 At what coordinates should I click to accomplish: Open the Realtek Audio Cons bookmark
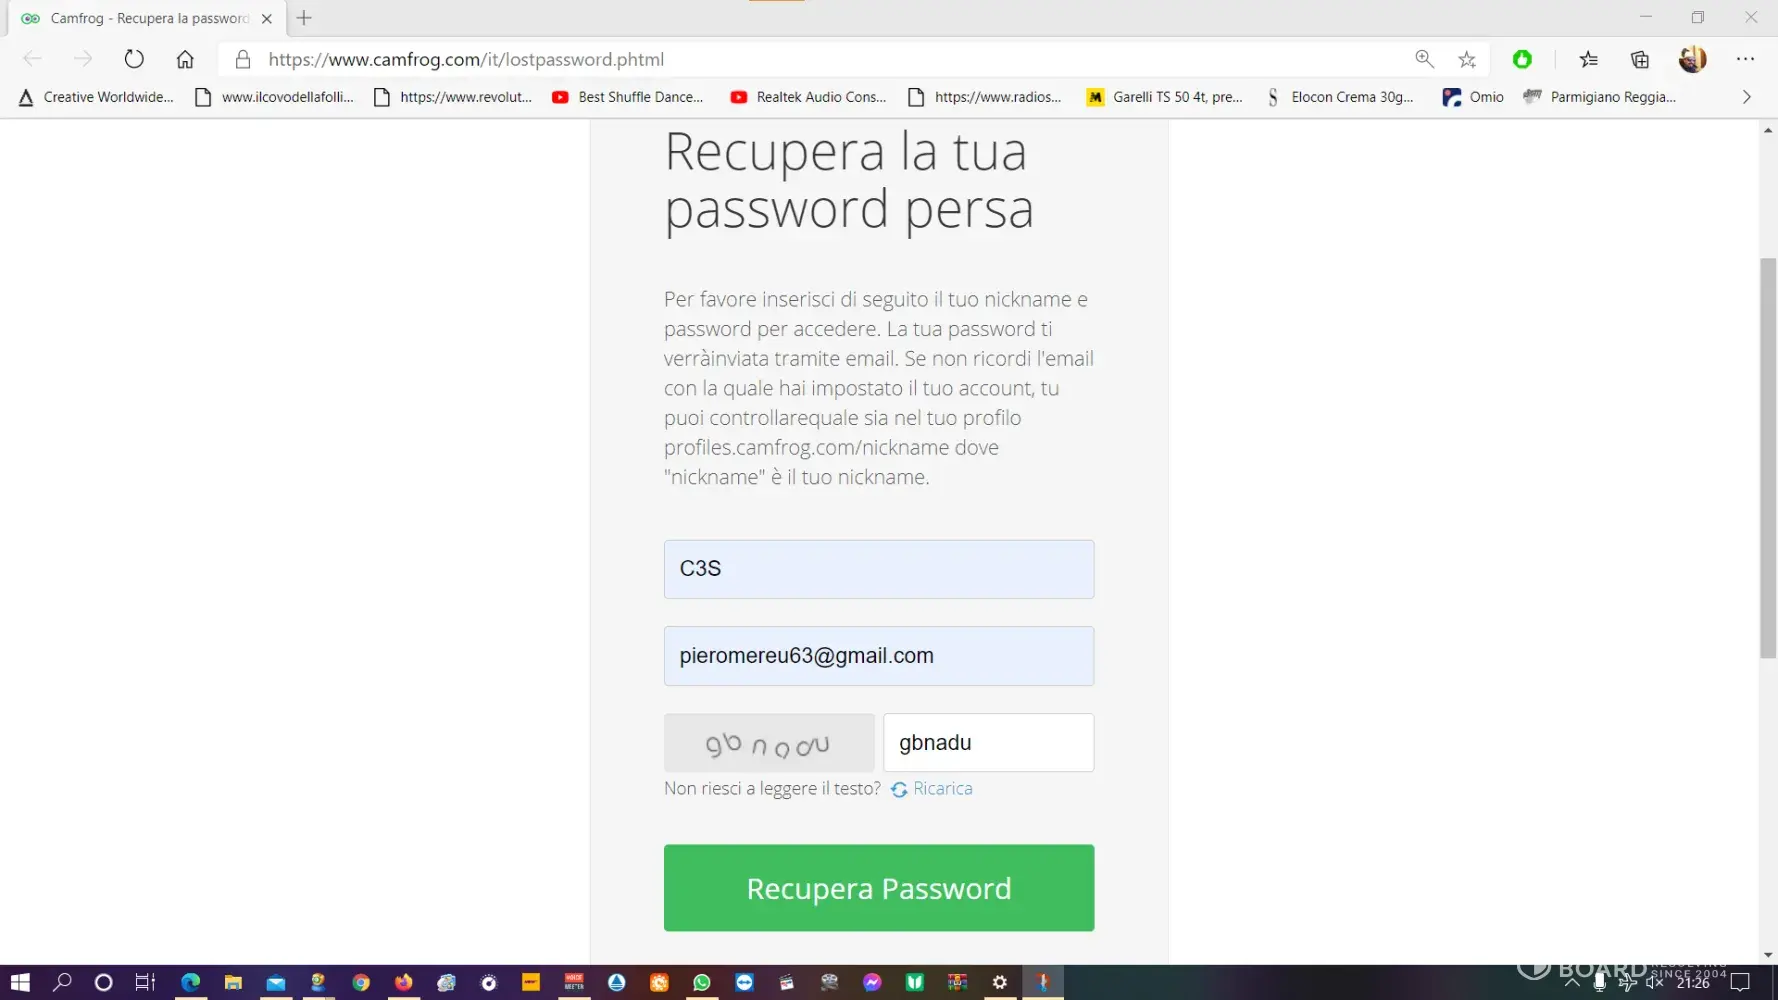point(808,97)
